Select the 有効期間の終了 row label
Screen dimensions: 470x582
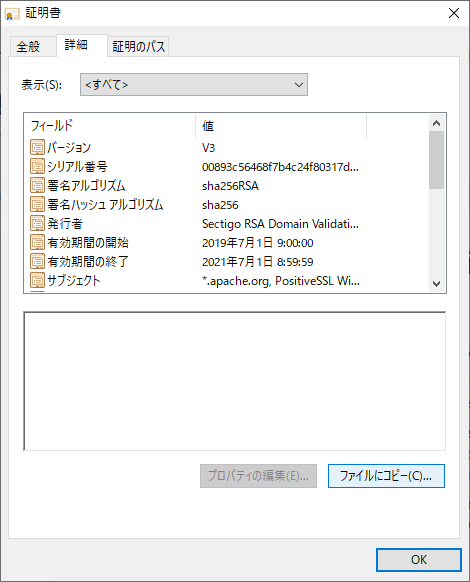pyautogui.click(x=88, y=262)
